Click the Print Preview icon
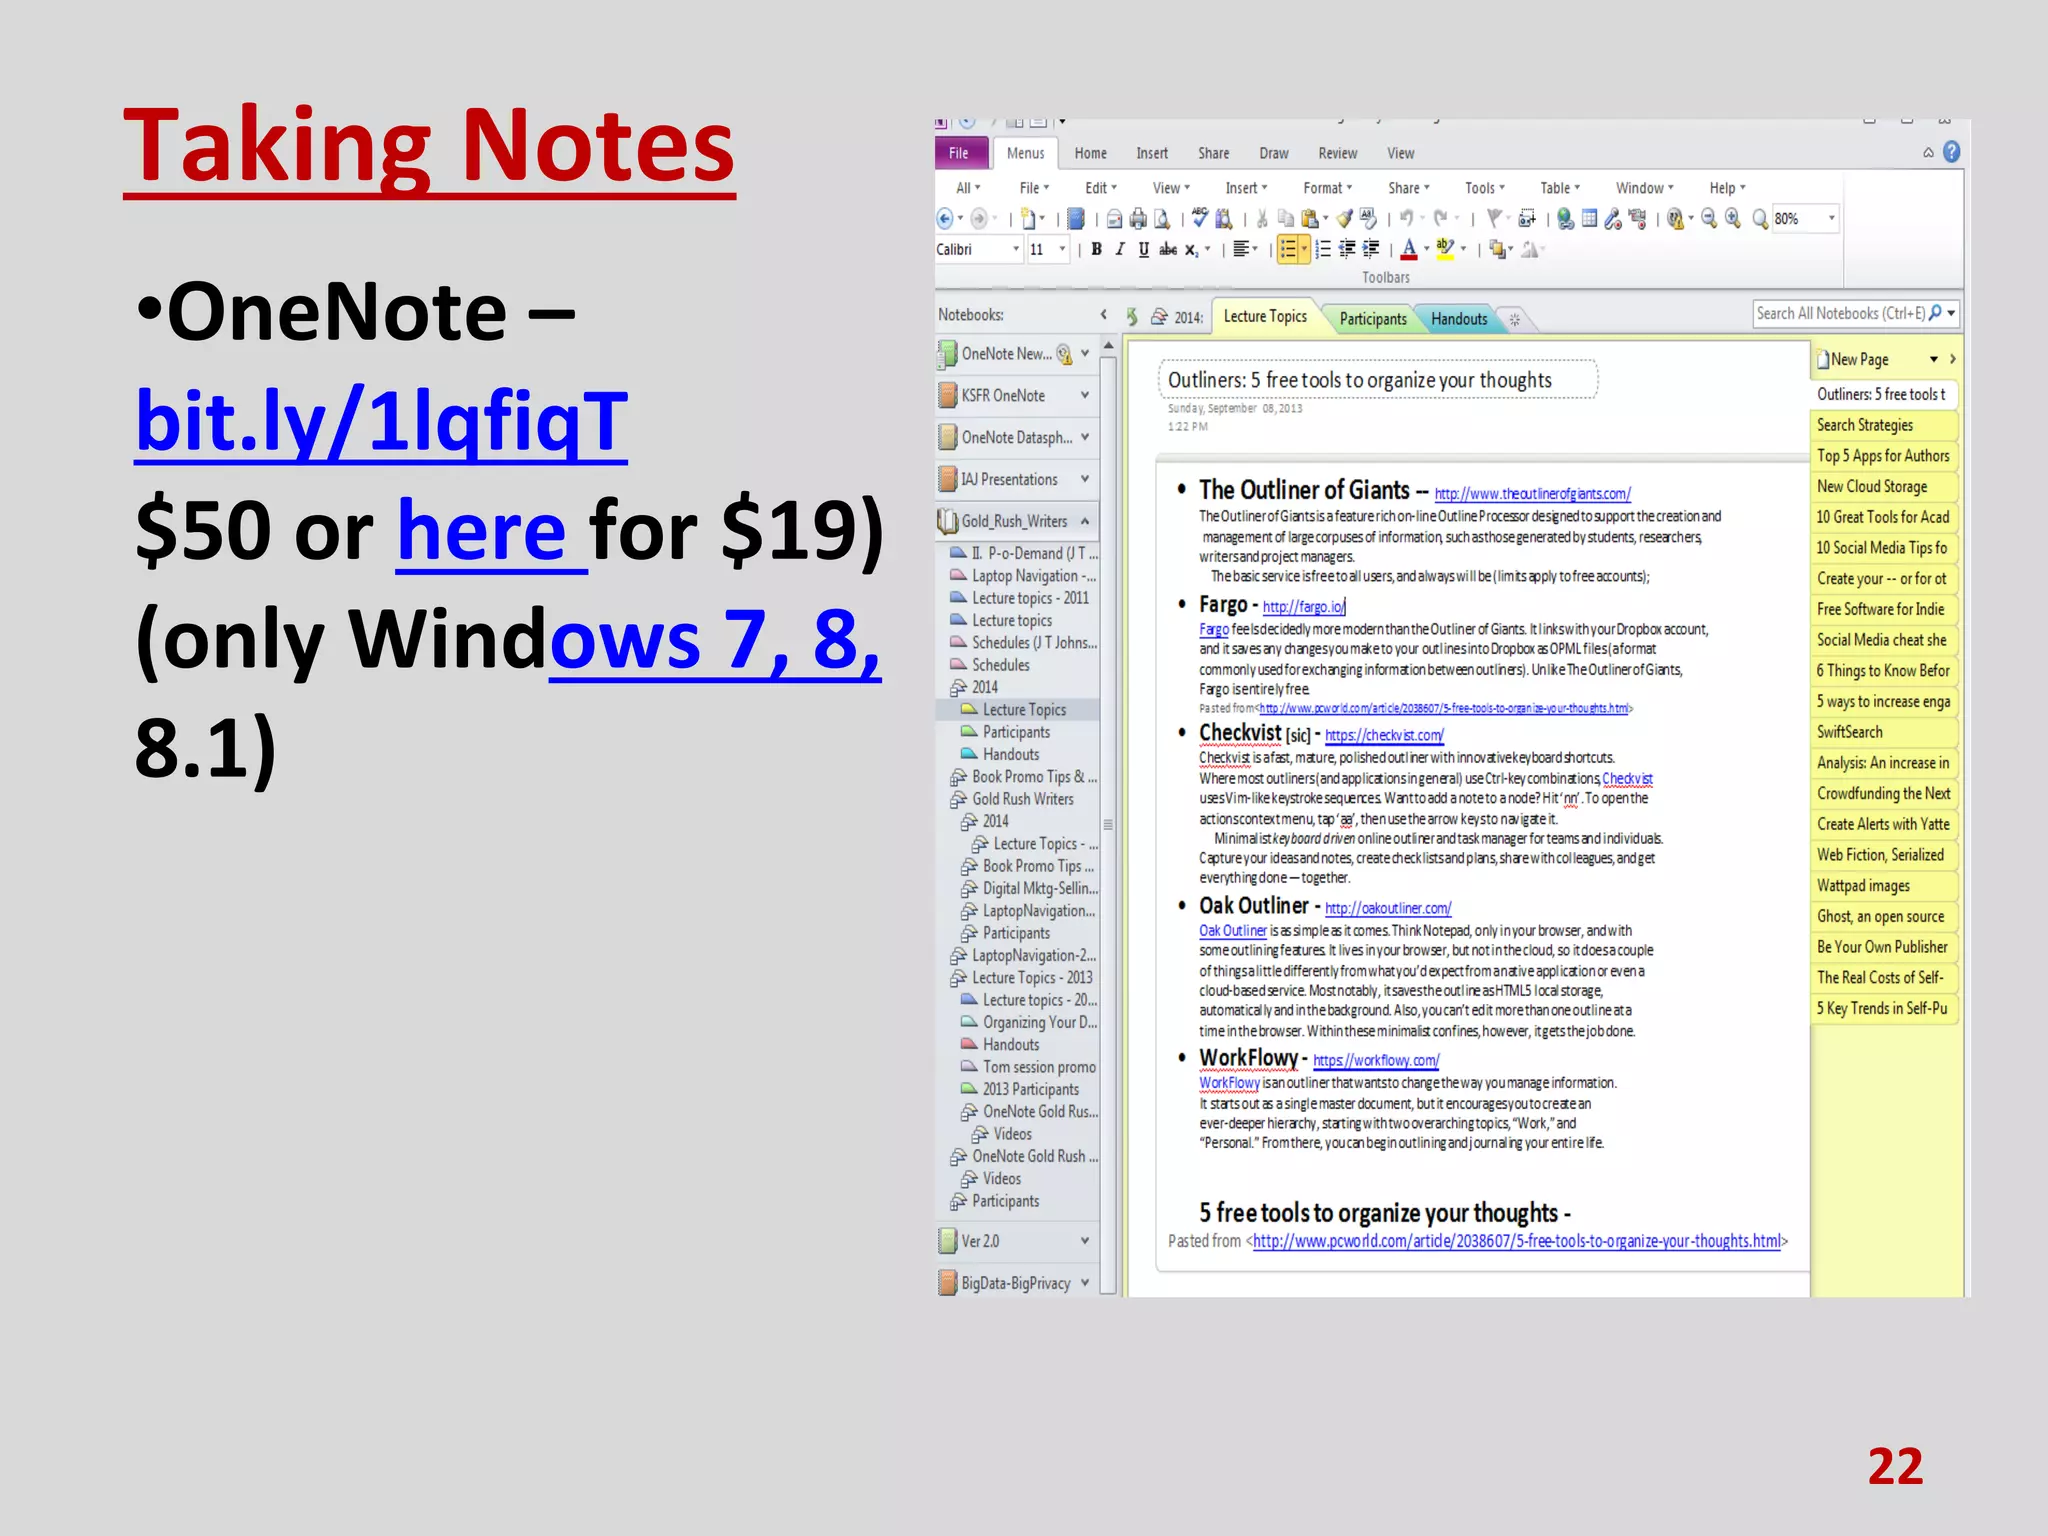The width and height of the screenshot is (2048, 1536). [x=1162, y=218]
